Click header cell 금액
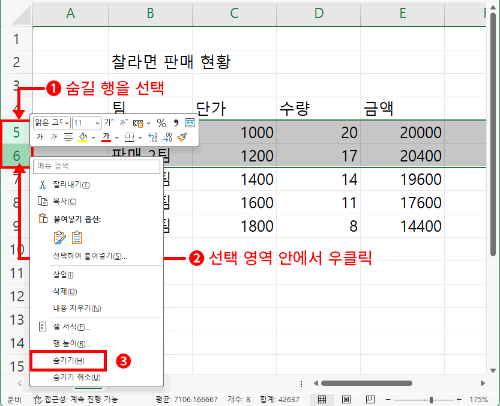This screenshot has width=500, height=406. pos(402,109)
